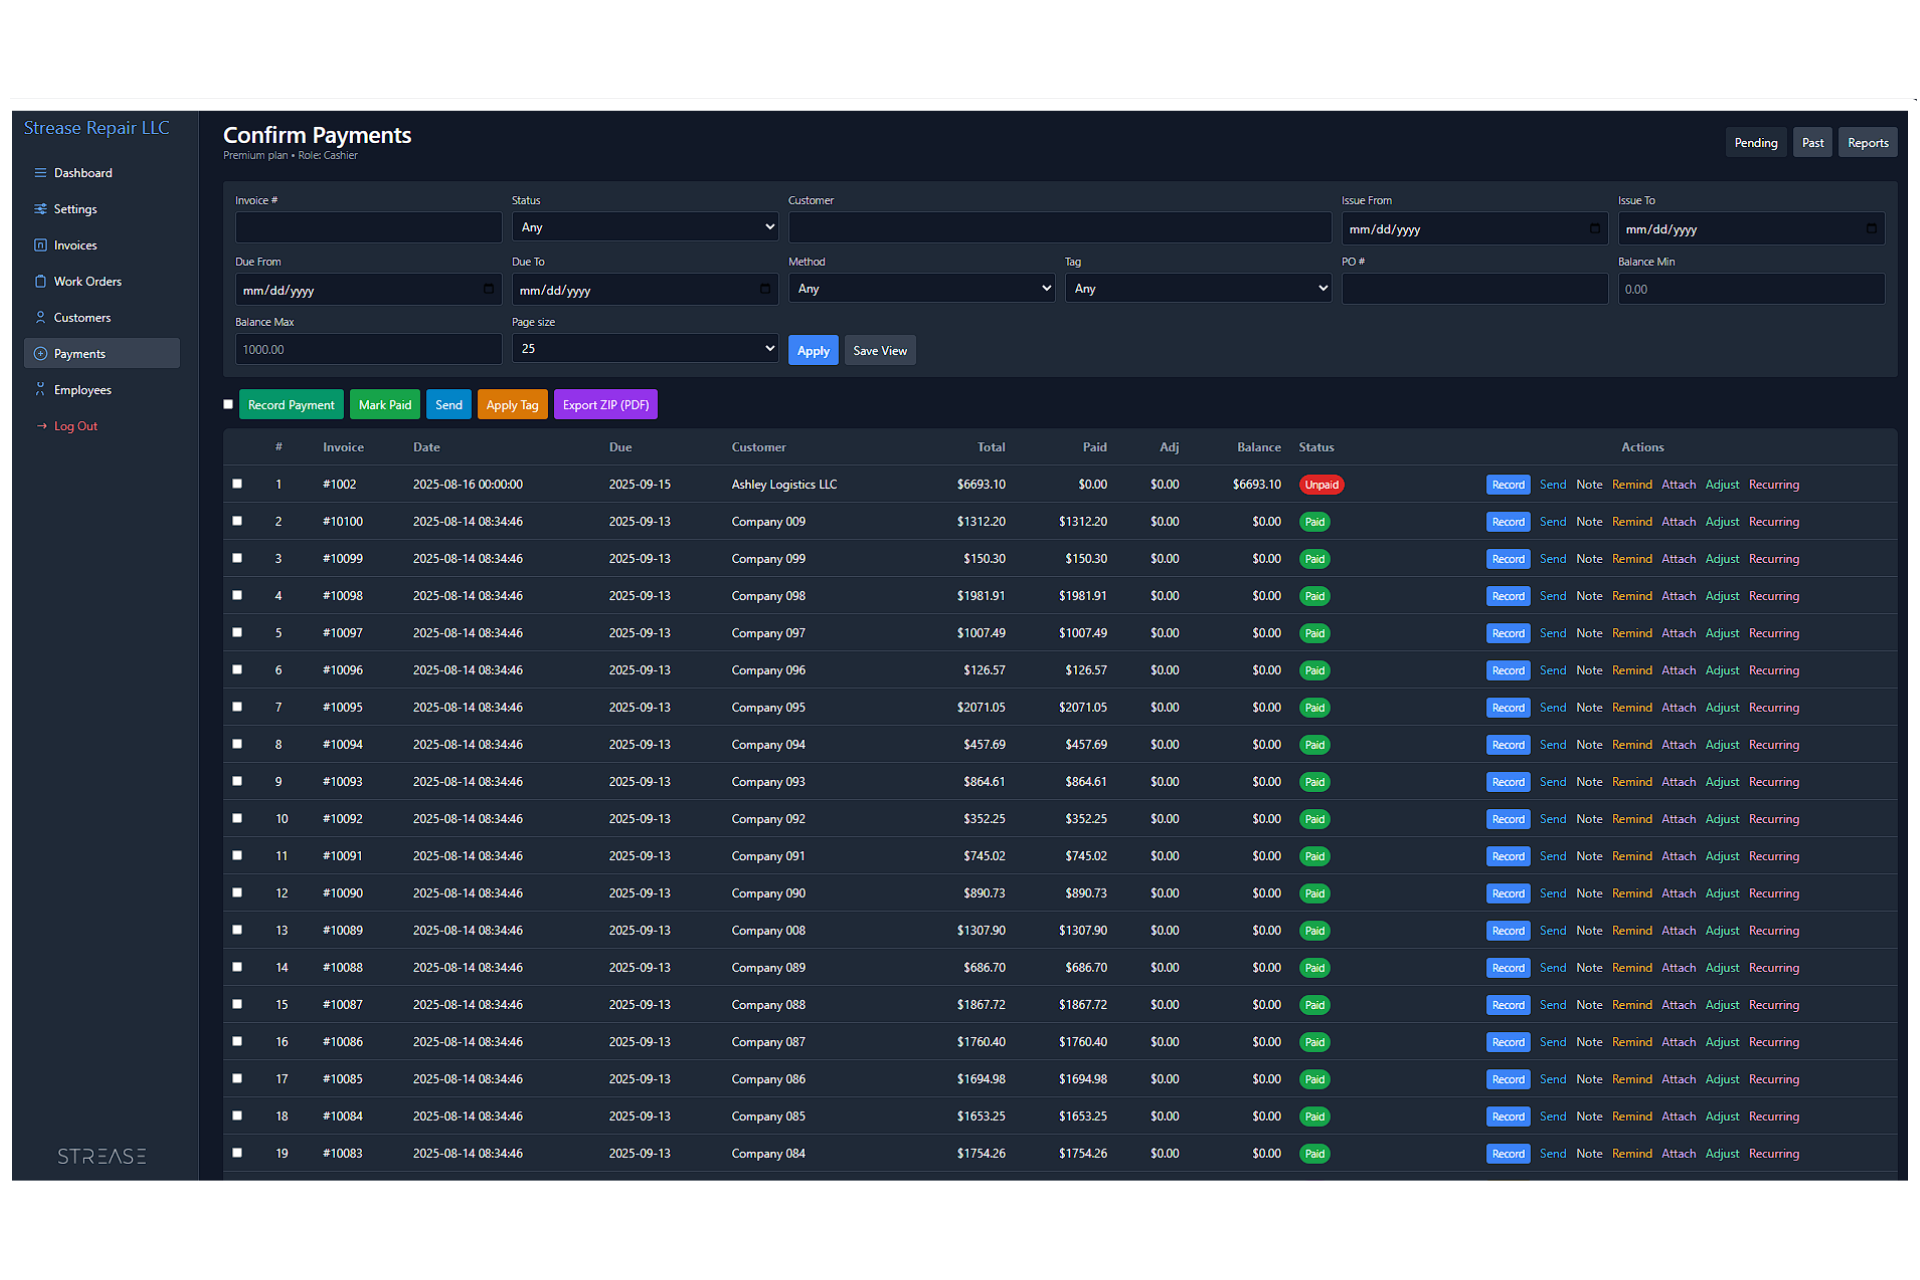Open the Status filter dropdown
Viewport: 1920px width, 1280px height.
click(644, 227)
